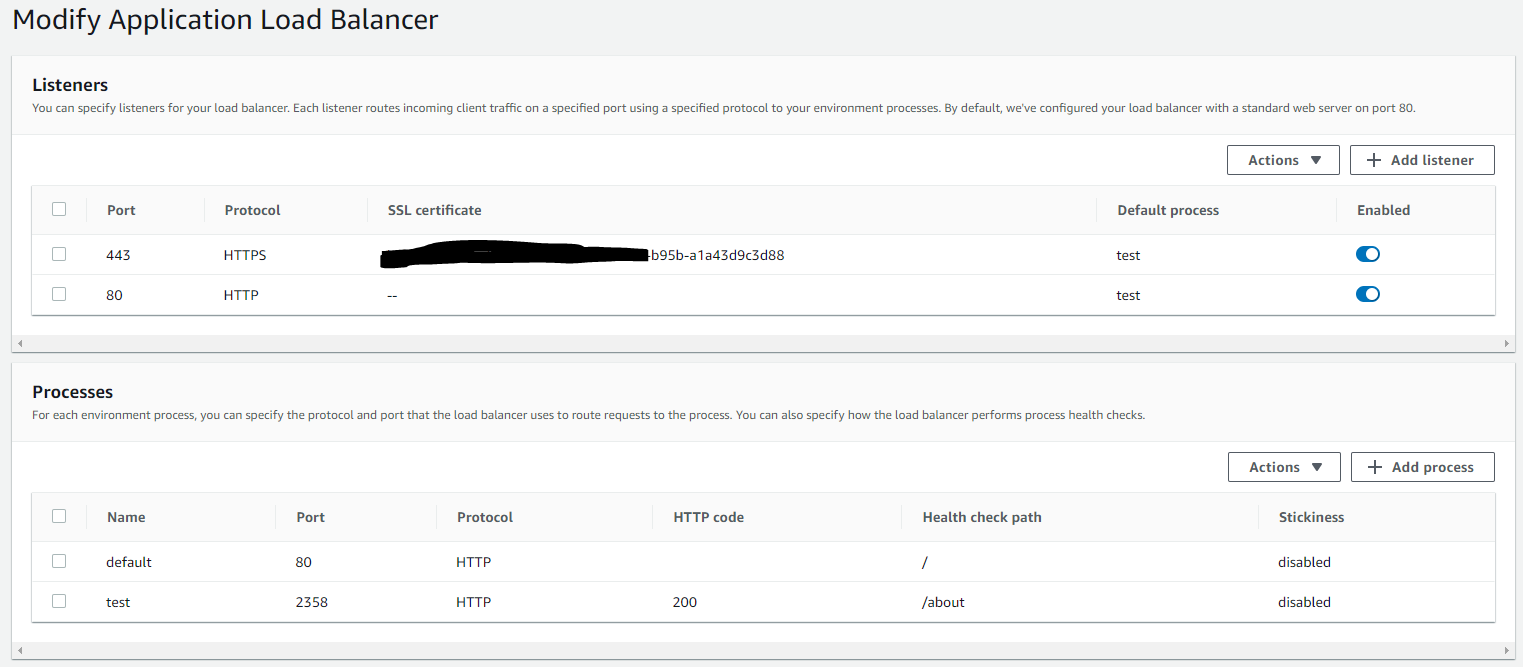The image size is (1523, 667).
Task: Open the Actions dropdown for Processes
Action: coord(1284,466)
